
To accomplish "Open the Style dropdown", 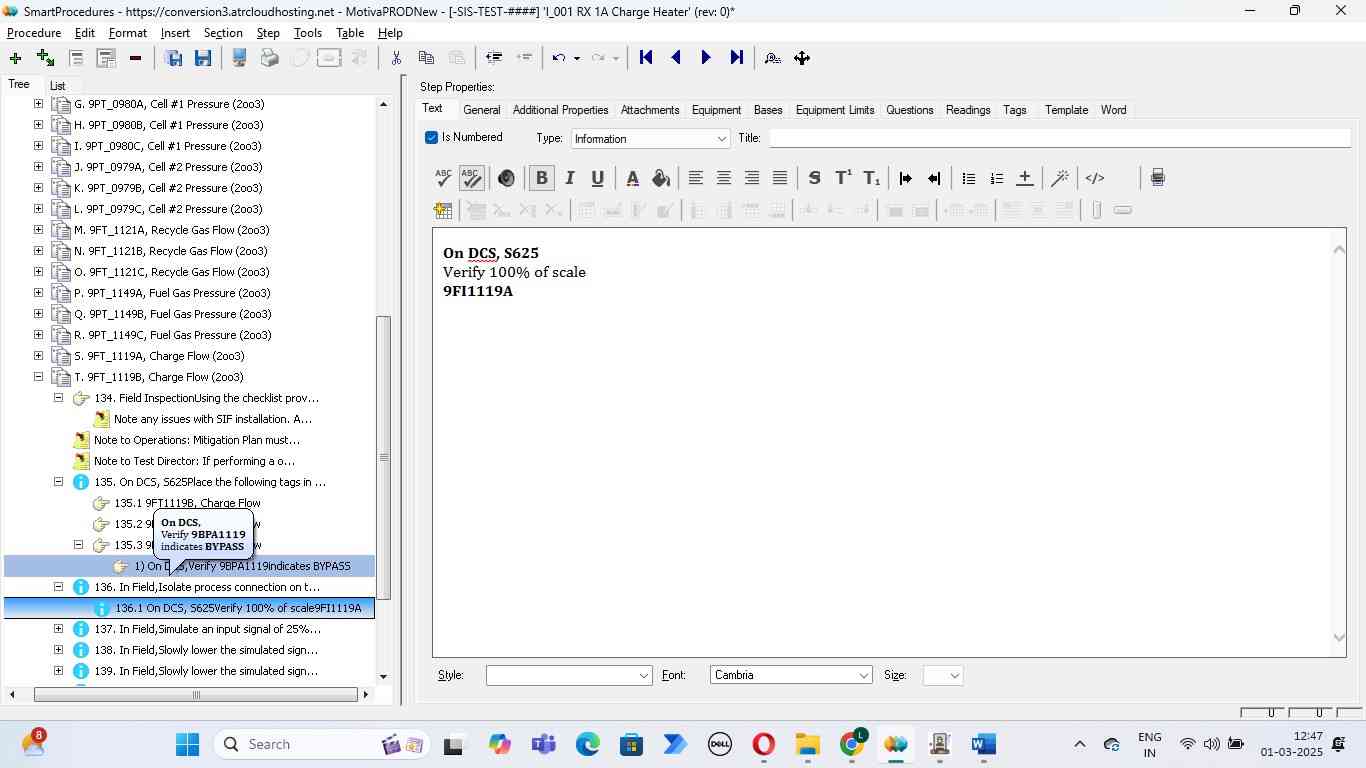I will click(643, 676).
